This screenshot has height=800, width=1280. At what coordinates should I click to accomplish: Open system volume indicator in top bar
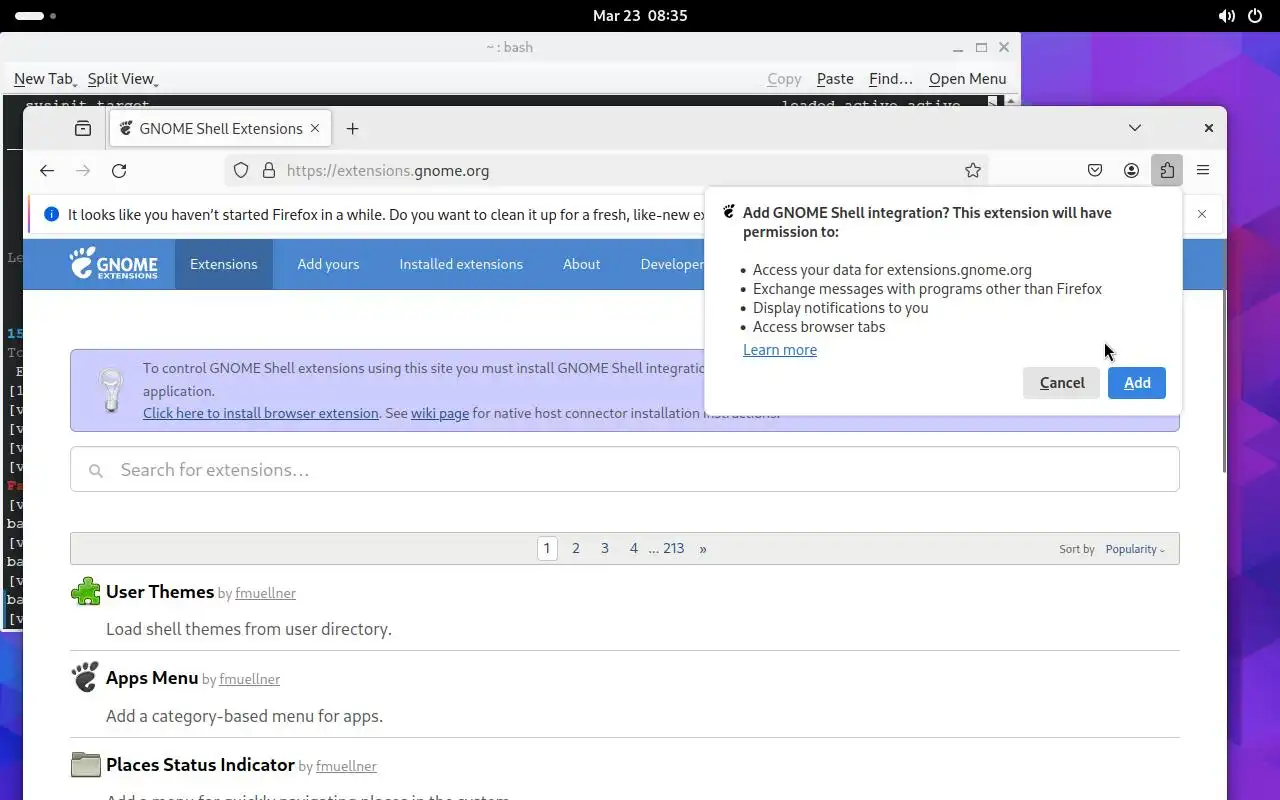(x=1226, y=16)
